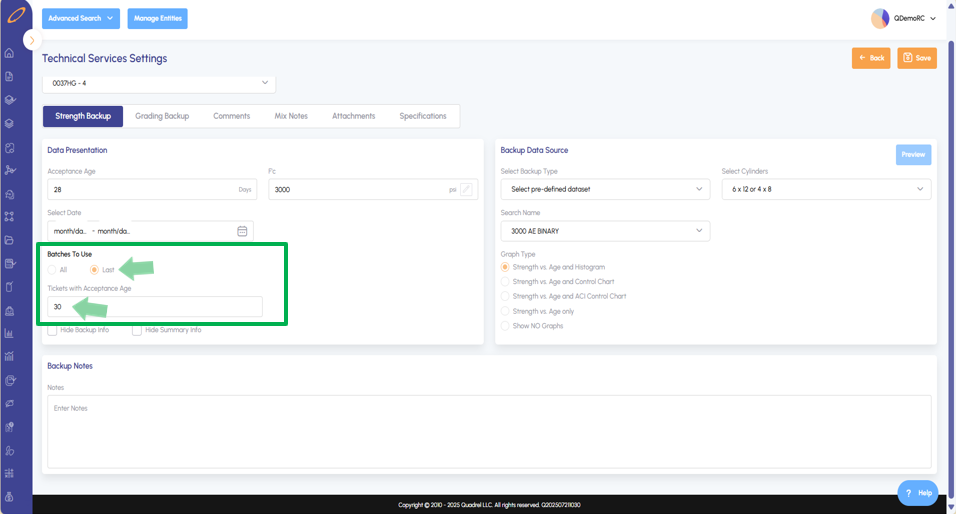Image resolution: width=956 pixels, height=514 pixels.
Task: Click the QDemoRC user avatar
Action: pos(880,18)
